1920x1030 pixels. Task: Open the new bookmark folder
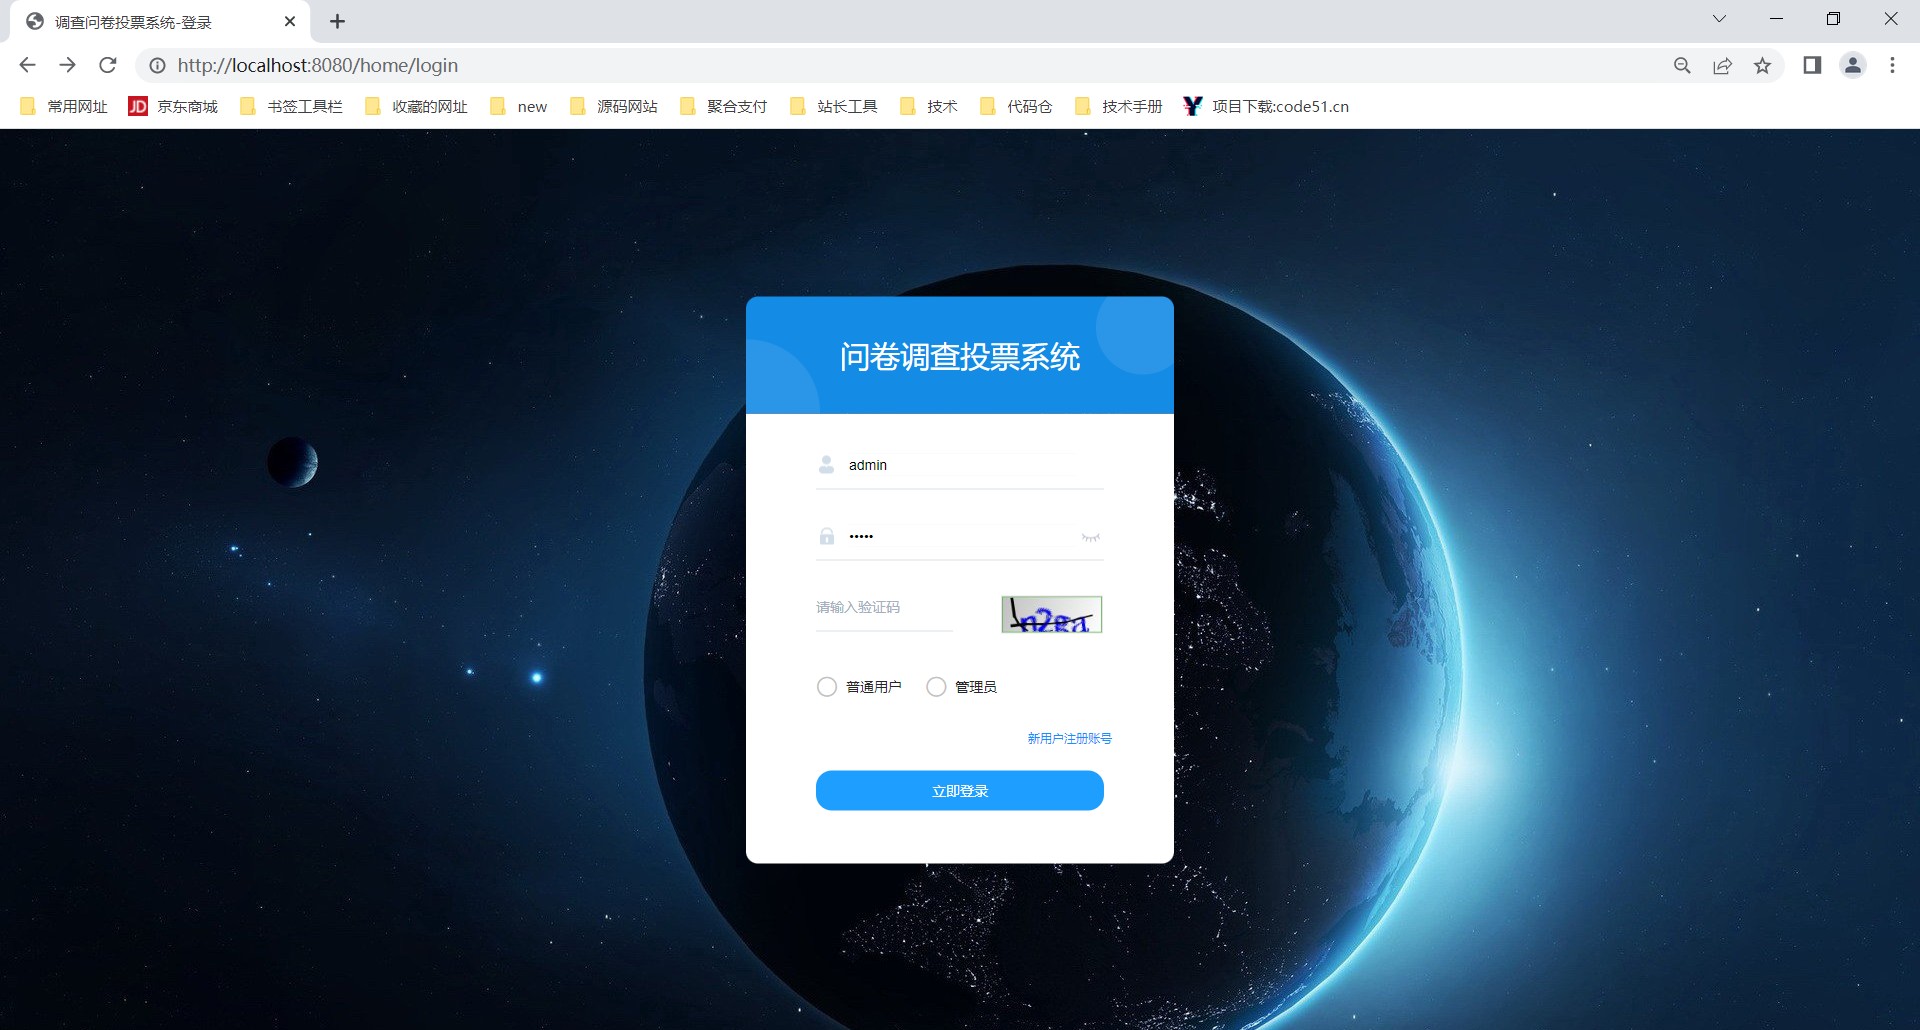click(x=518, y=106)
